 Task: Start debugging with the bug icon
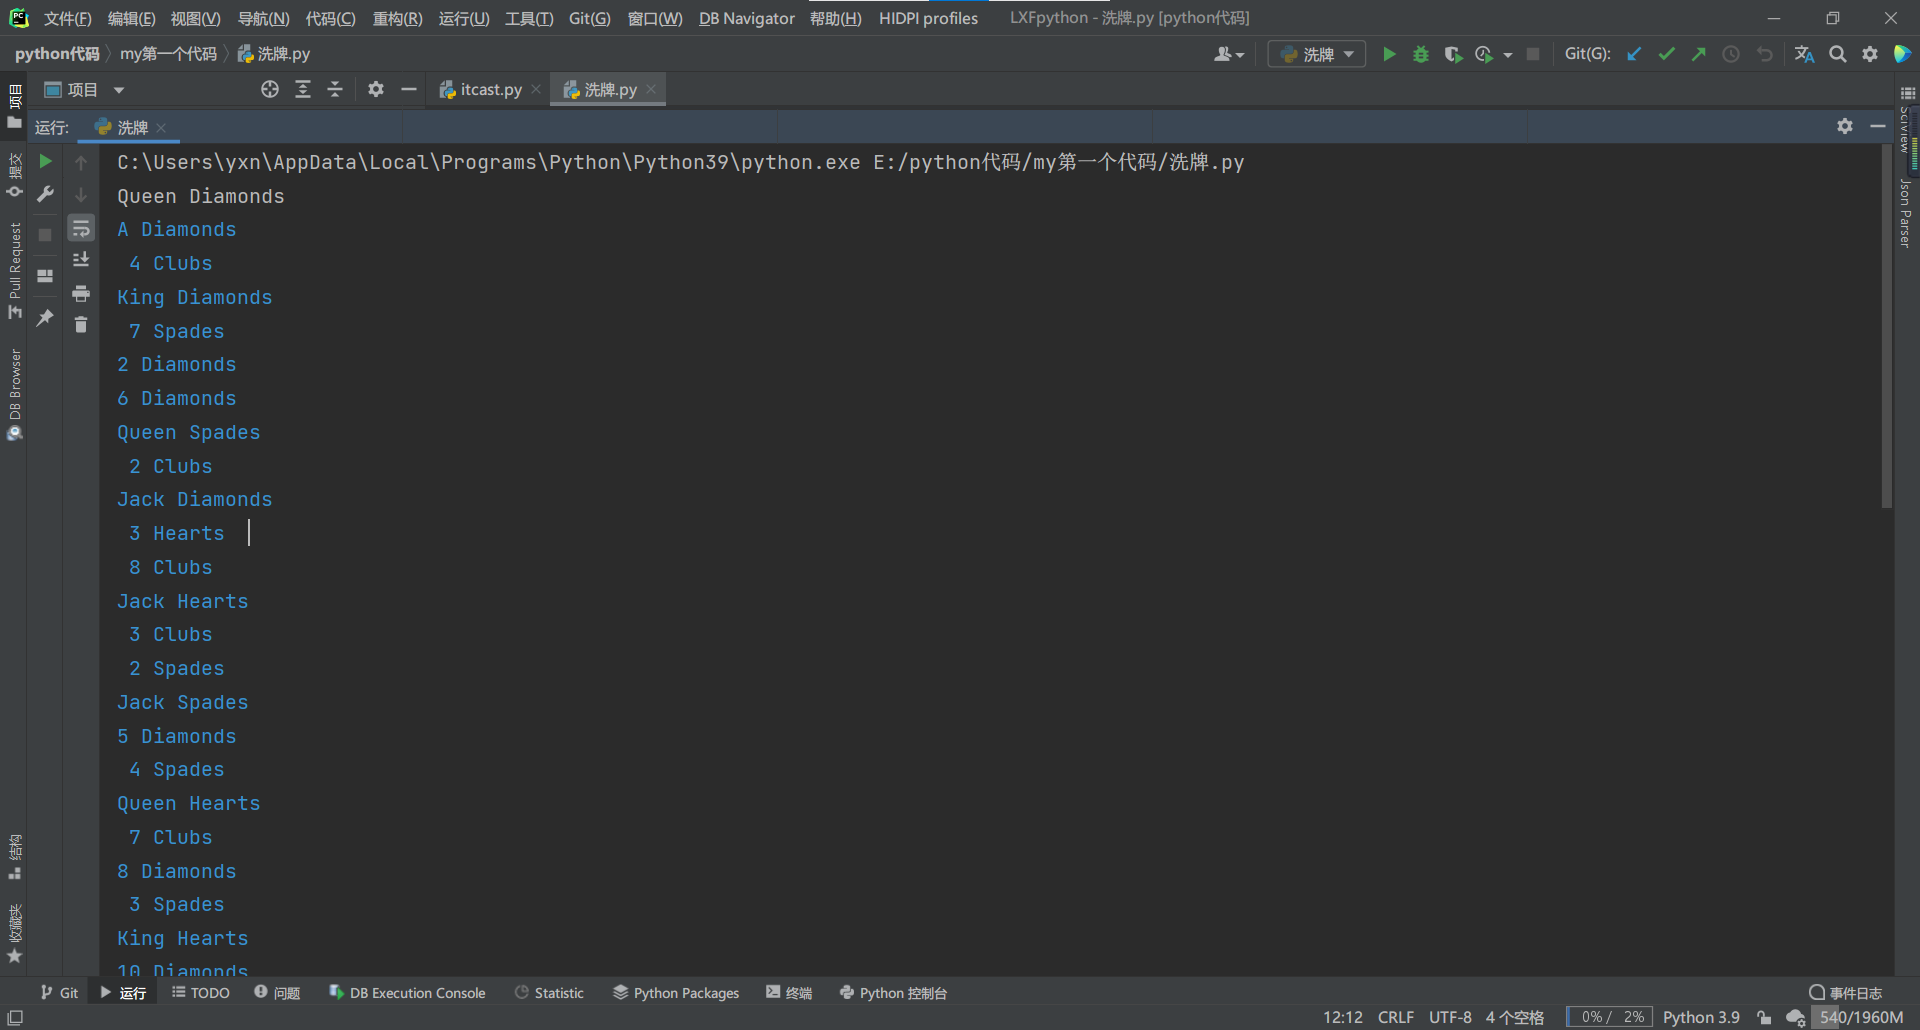click(1421, 54)
